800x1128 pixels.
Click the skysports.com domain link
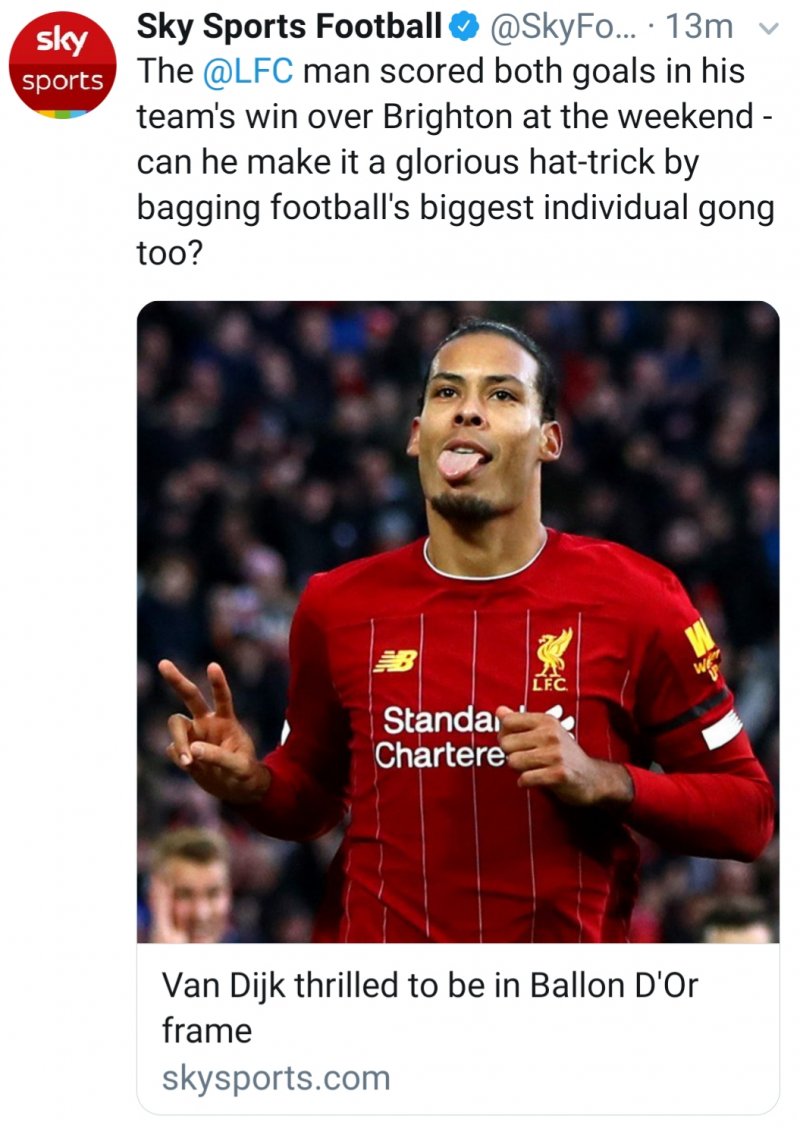click(276, 1078)
